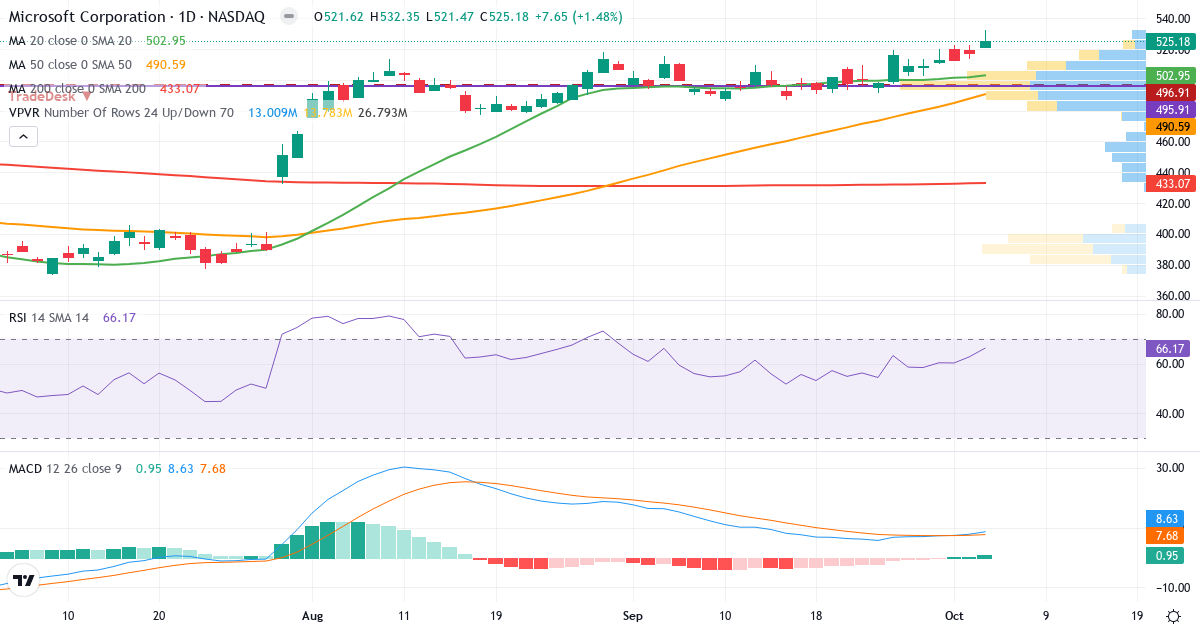The height and width of the screenshot is (630, 1200).
Task: Click the 525.18 current price label
Action: click(x=1172, y=42)
